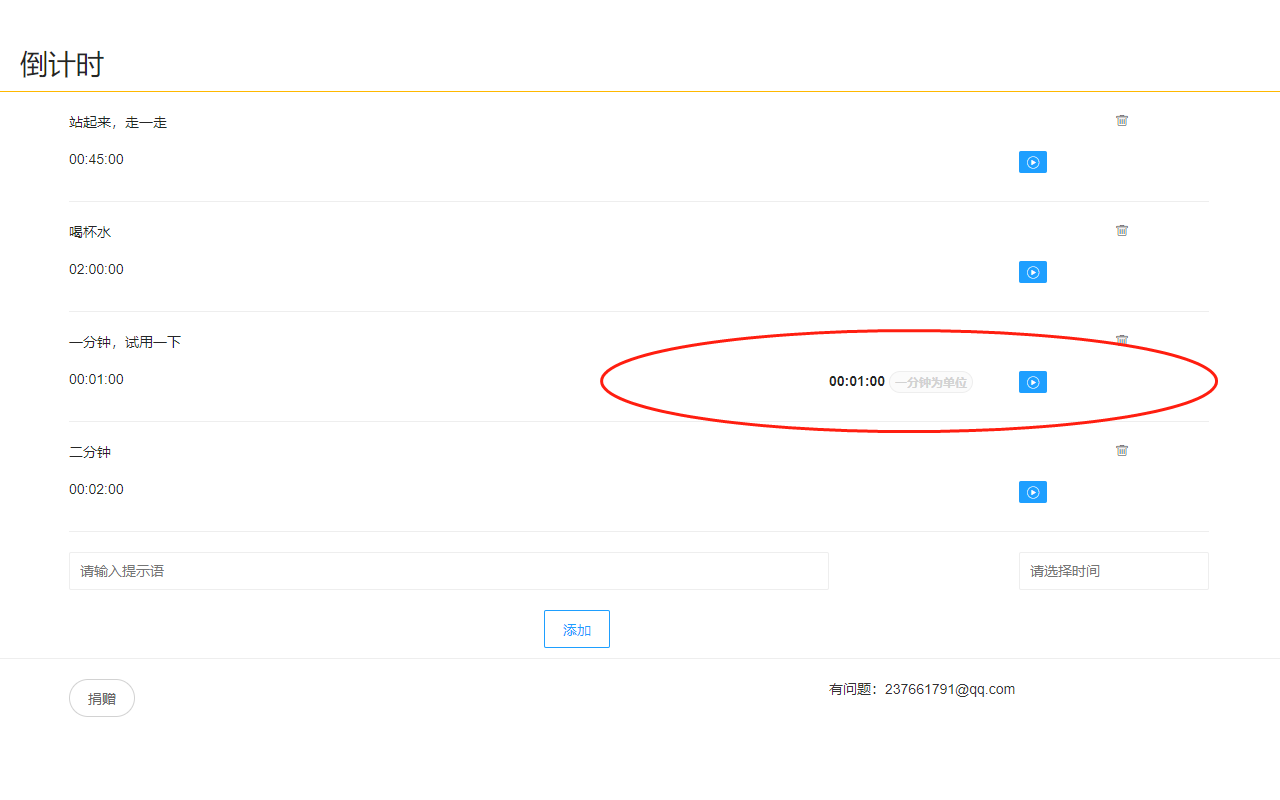Click the 一分钟，试用一下 reminder title
This screenshot has width=1280, height=800.
125,342
